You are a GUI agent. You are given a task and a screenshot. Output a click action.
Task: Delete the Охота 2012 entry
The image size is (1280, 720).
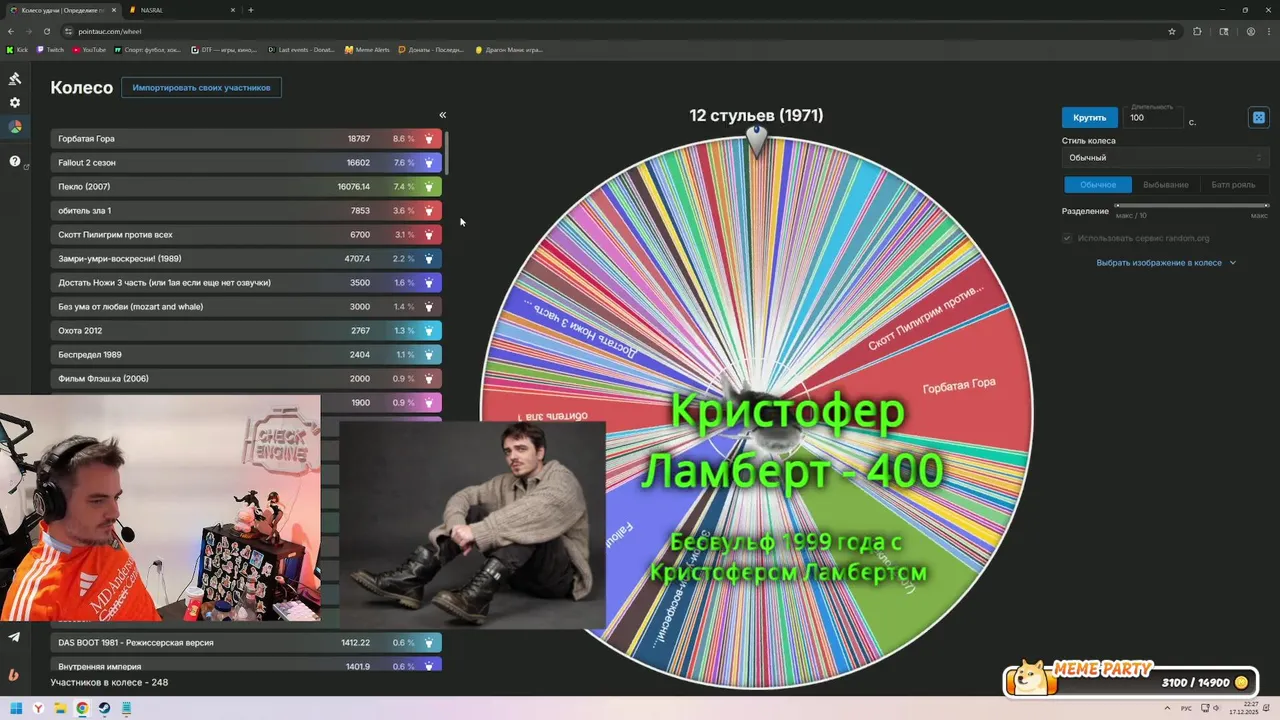click(x=429, y=331)
